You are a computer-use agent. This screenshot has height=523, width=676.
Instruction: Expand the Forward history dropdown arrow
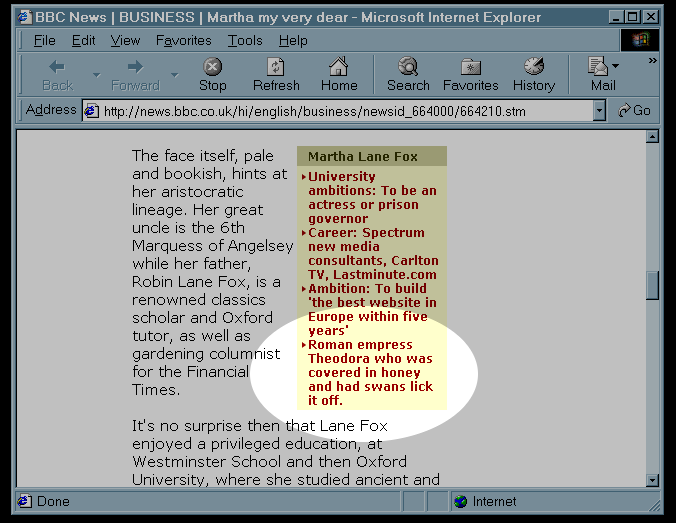(175, 75)
